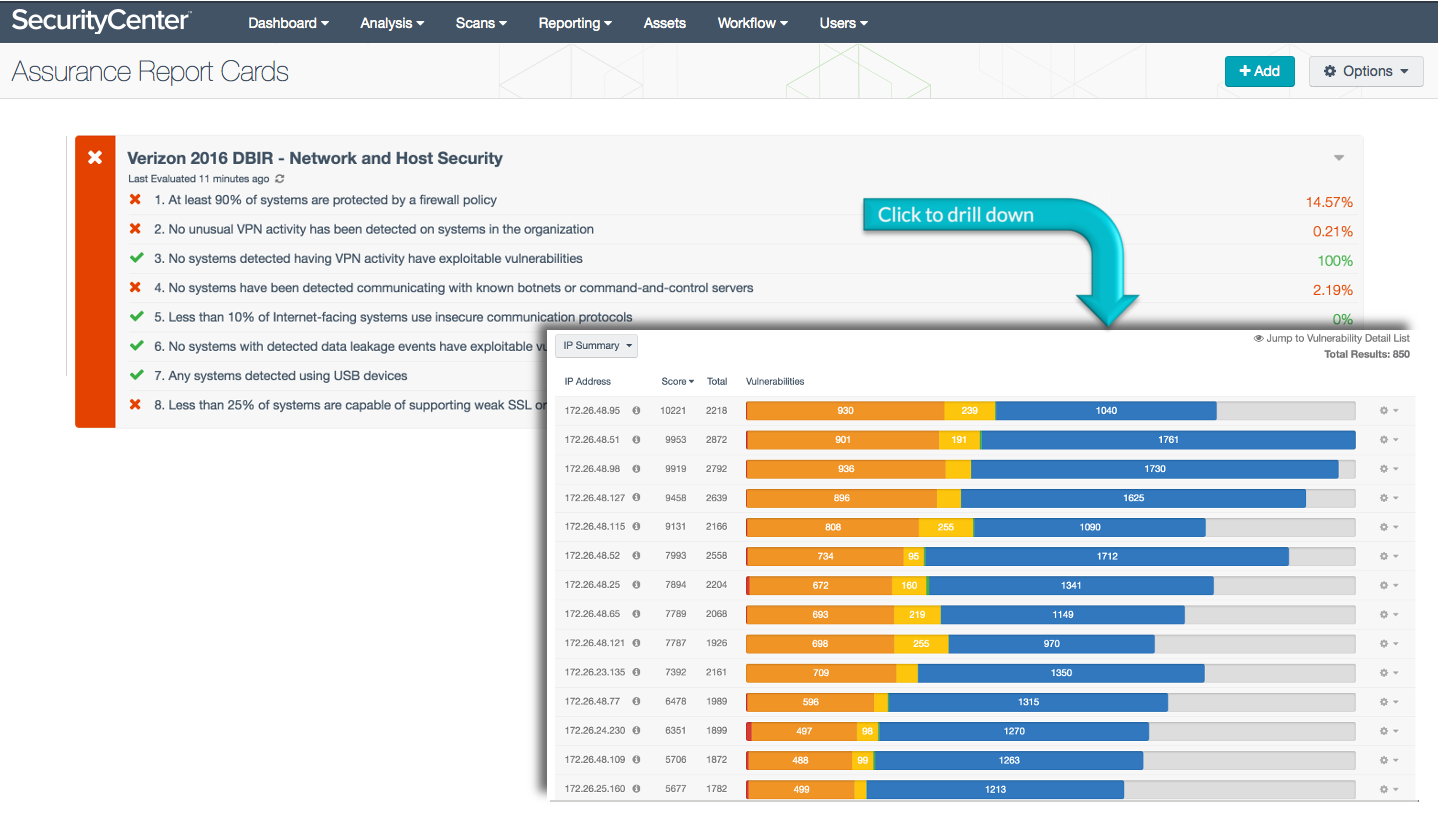The width and height of the screenshot is (1440, 820).
Task: Open gear menu for row 172.26.48.127
Action: click(1388, 497)
